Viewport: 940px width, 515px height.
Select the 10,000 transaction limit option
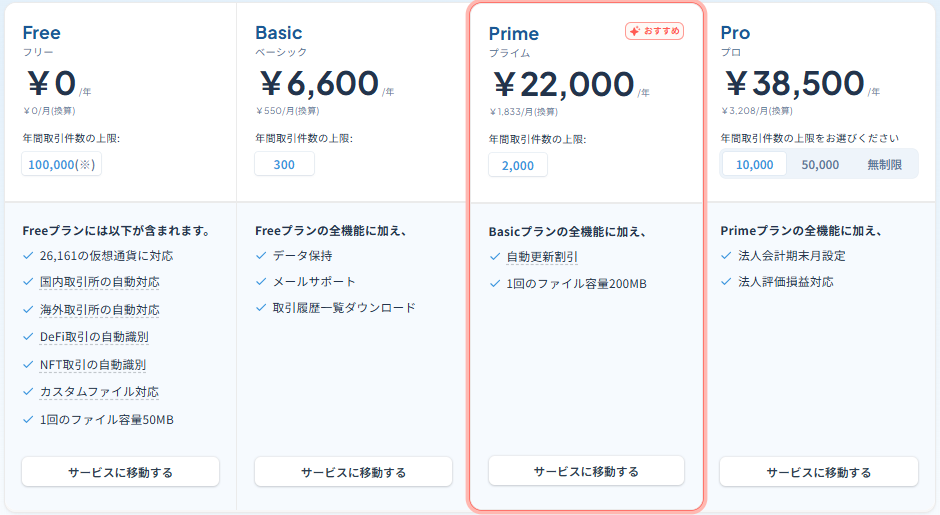(755, 164)
